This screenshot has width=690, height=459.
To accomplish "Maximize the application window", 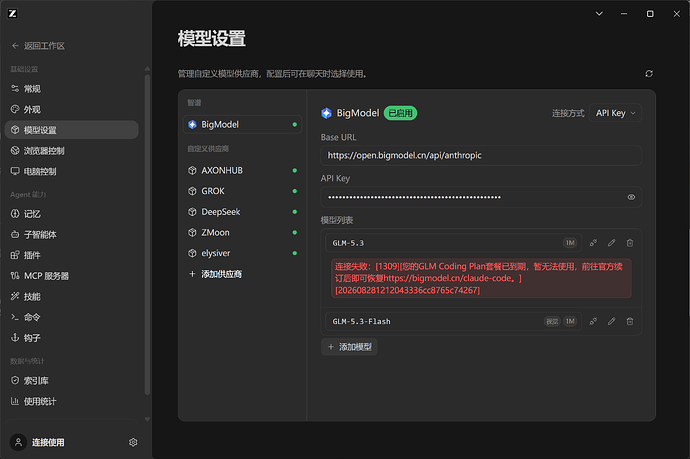I will click(x=650, y=14).
